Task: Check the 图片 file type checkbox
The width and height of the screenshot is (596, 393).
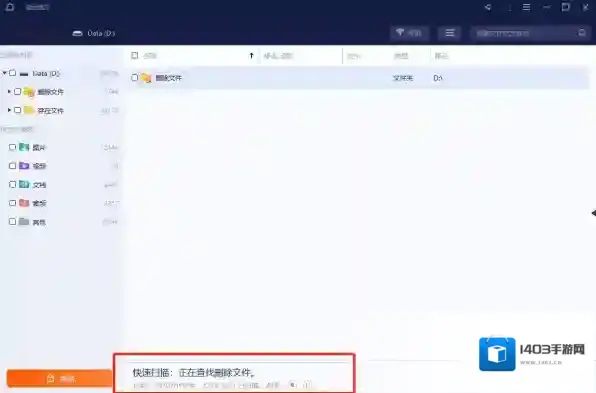Action: 13,147
